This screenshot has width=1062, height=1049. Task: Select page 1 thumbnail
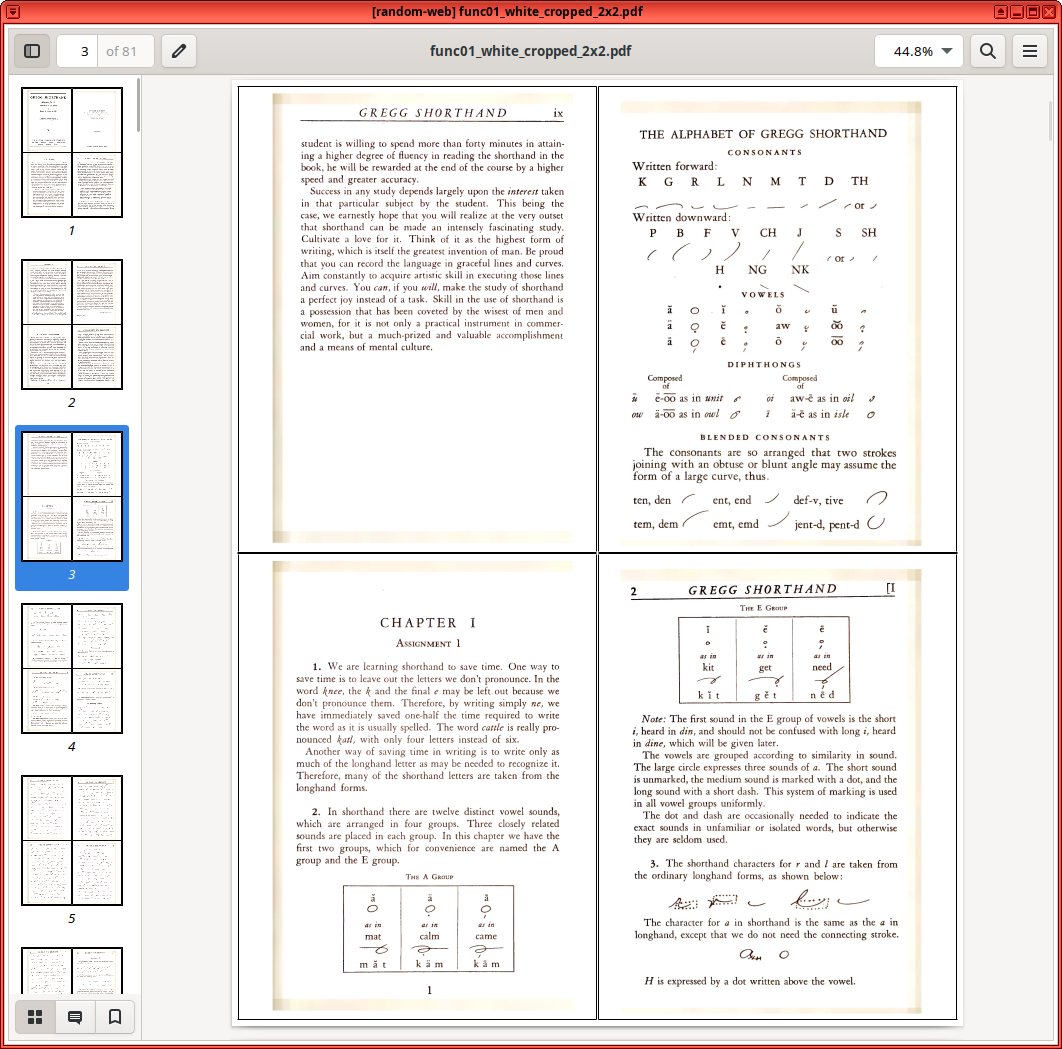tap(72, 152)
